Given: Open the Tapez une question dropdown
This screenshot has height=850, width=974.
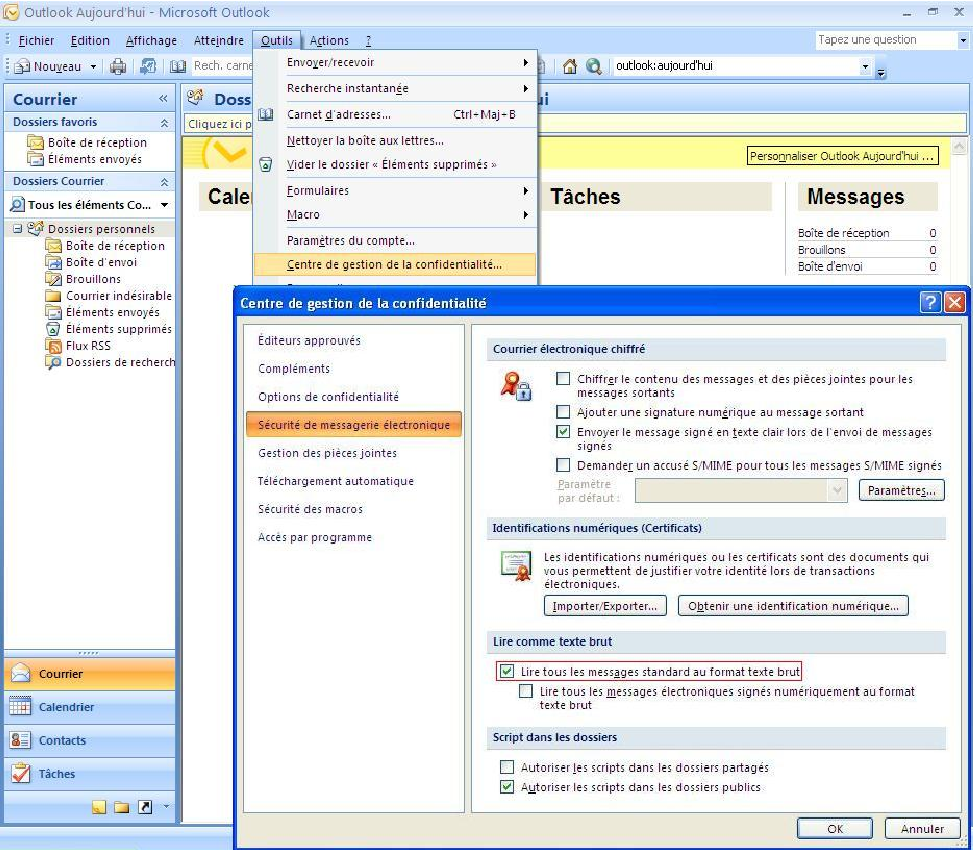Looking at the screenshot, I should point(963,40).
